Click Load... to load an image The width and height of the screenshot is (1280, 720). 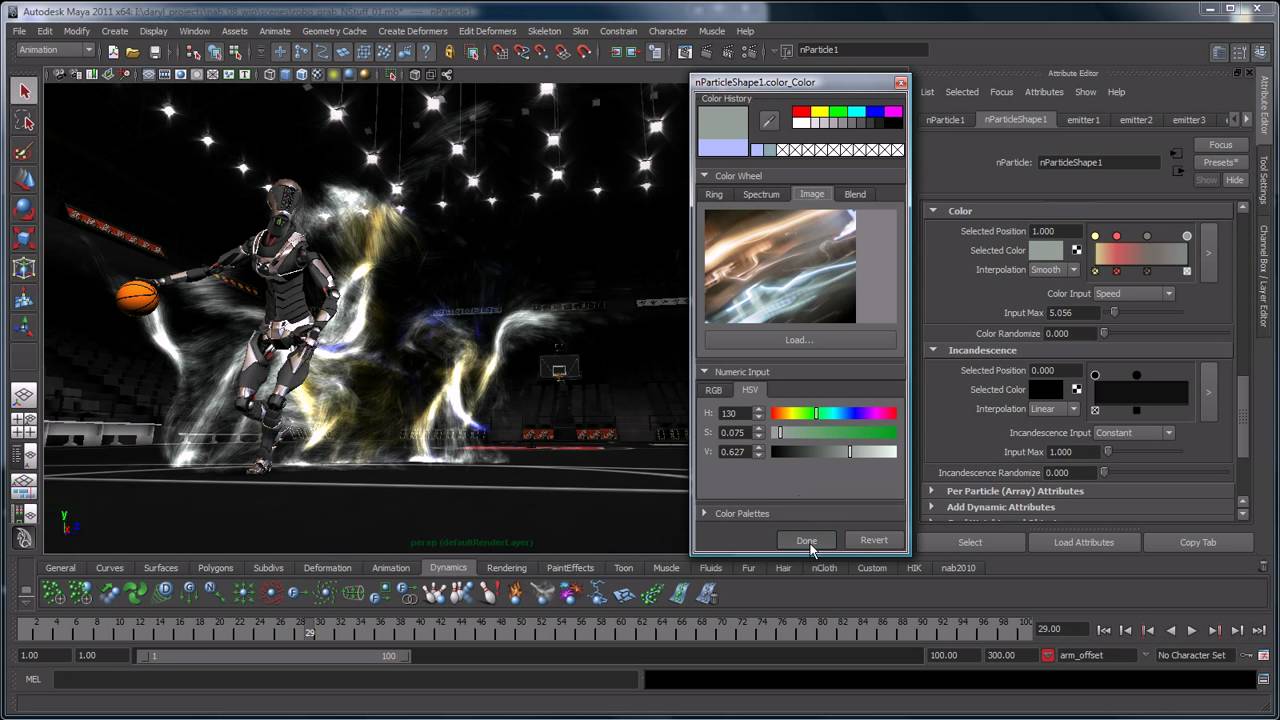click(799, 340)
